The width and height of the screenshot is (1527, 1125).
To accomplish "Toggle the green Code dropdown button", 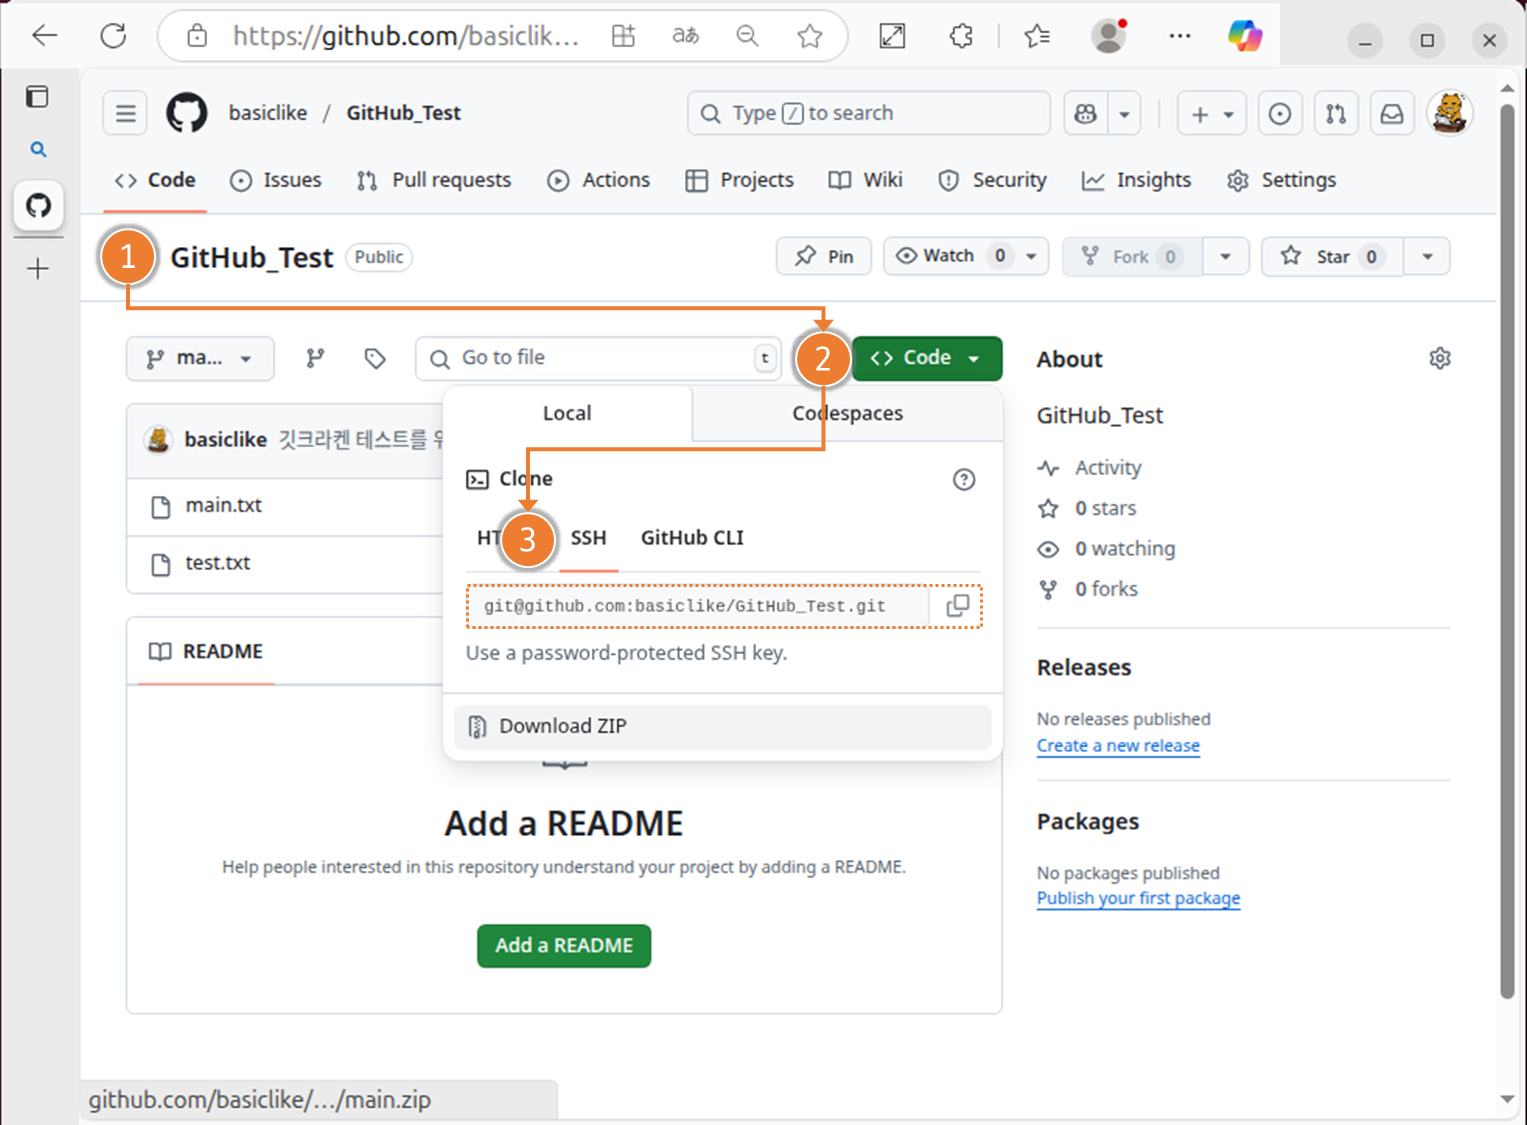I will pos(927,358).
